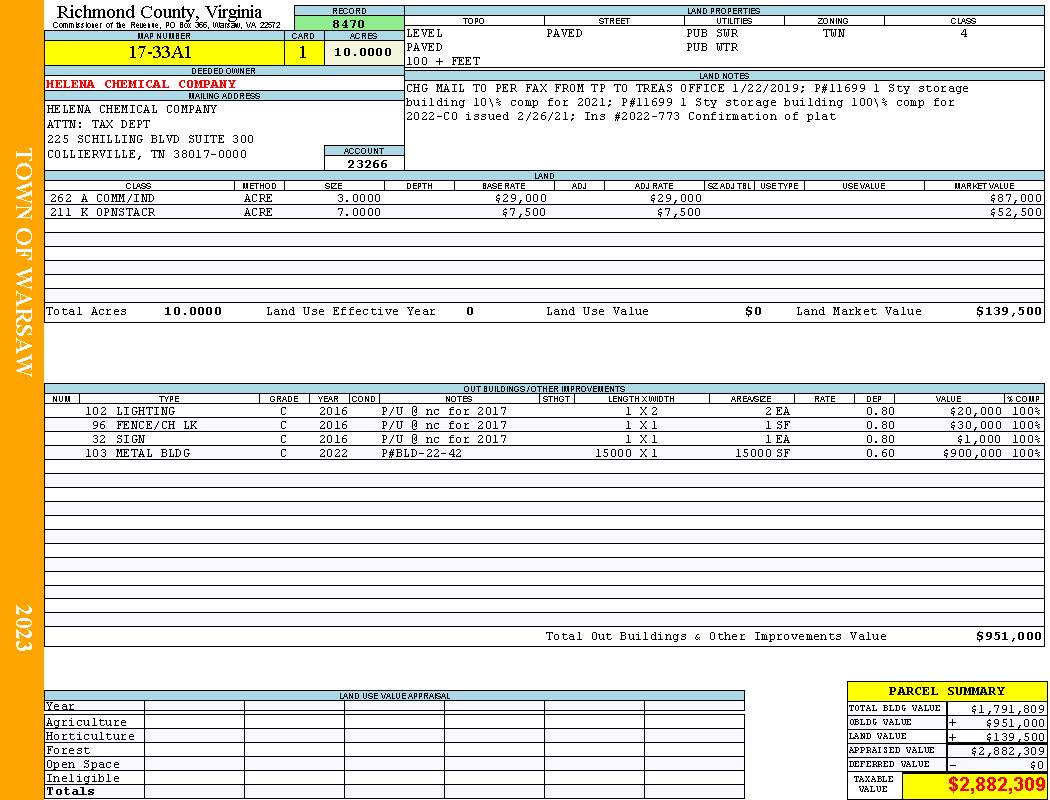The image size is (1050, 800).
Task: Click base rate $29,000
Action: pos(521,198)
